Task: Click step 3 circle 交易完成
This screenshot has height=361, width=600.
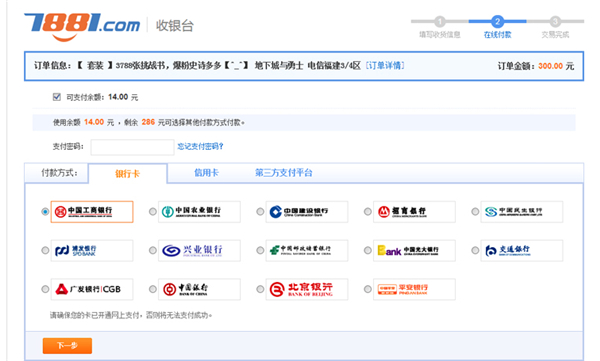Action: tap(555, 21)
